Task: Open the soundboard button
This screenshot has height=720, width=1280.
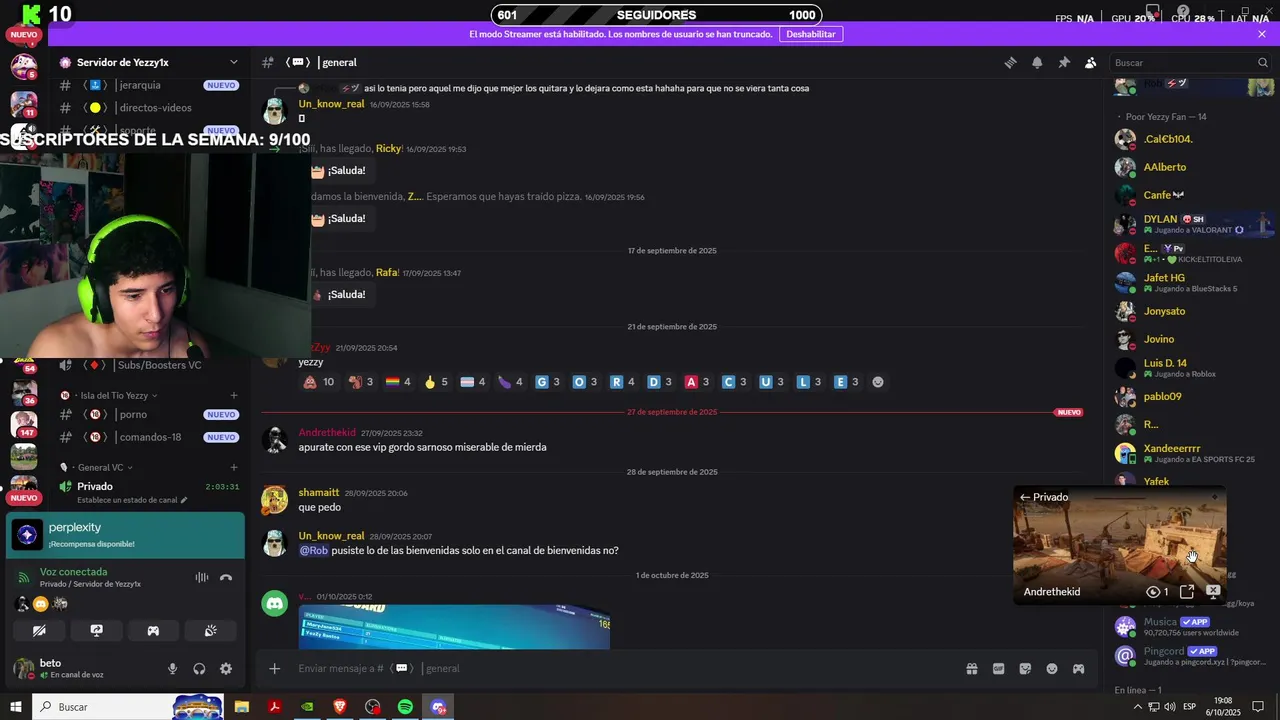Action: (211, 631)
